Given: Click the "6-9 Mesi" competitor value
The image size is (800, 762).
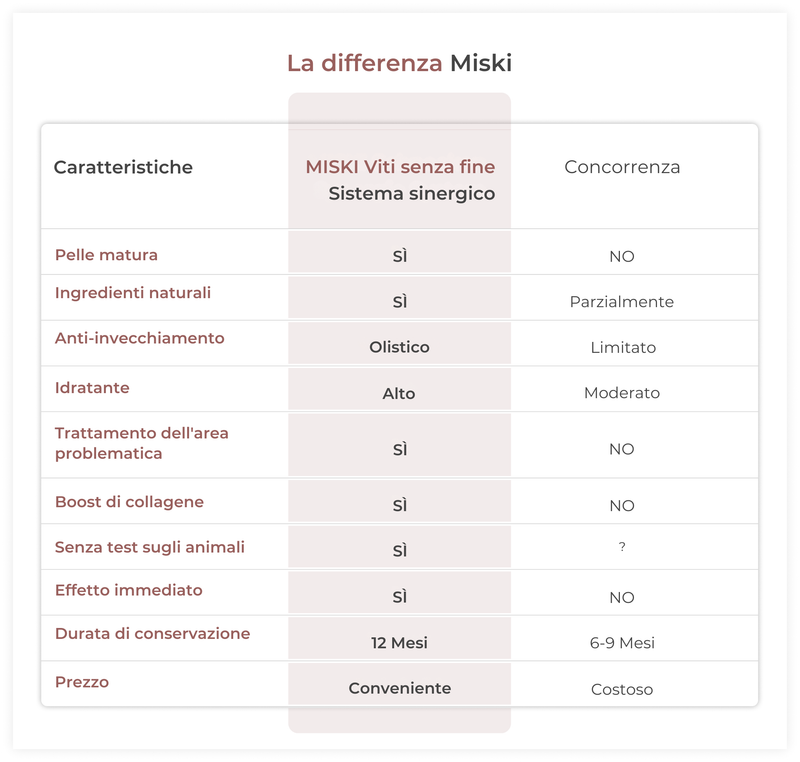Looking at the screenshot, I should coord(622,643).
